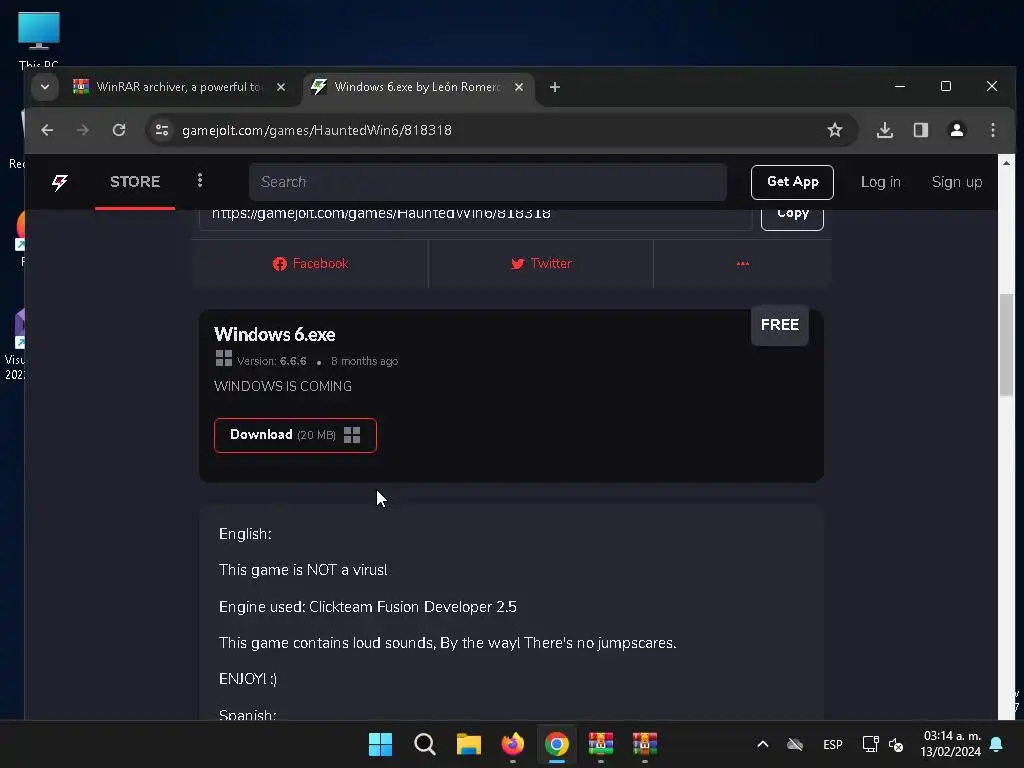The image size is (1024, 768).
Task: Open the clock and date panel
Action: 950,744
